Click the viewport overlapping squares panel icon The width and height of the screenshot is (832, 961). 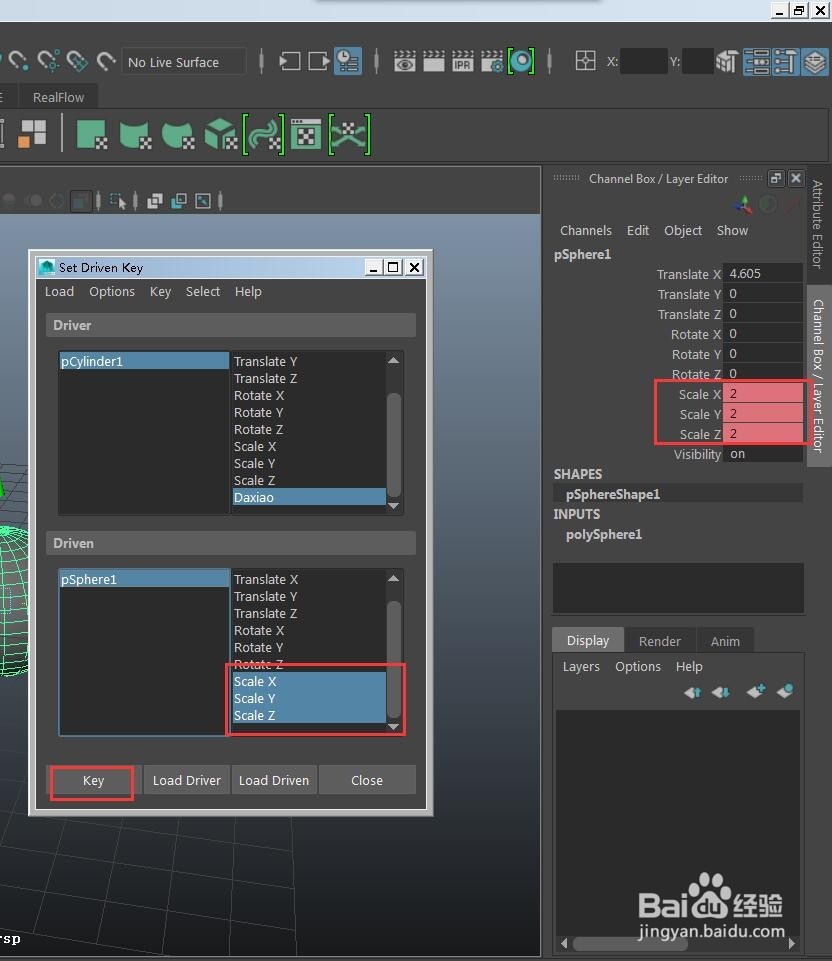point(155,200)
